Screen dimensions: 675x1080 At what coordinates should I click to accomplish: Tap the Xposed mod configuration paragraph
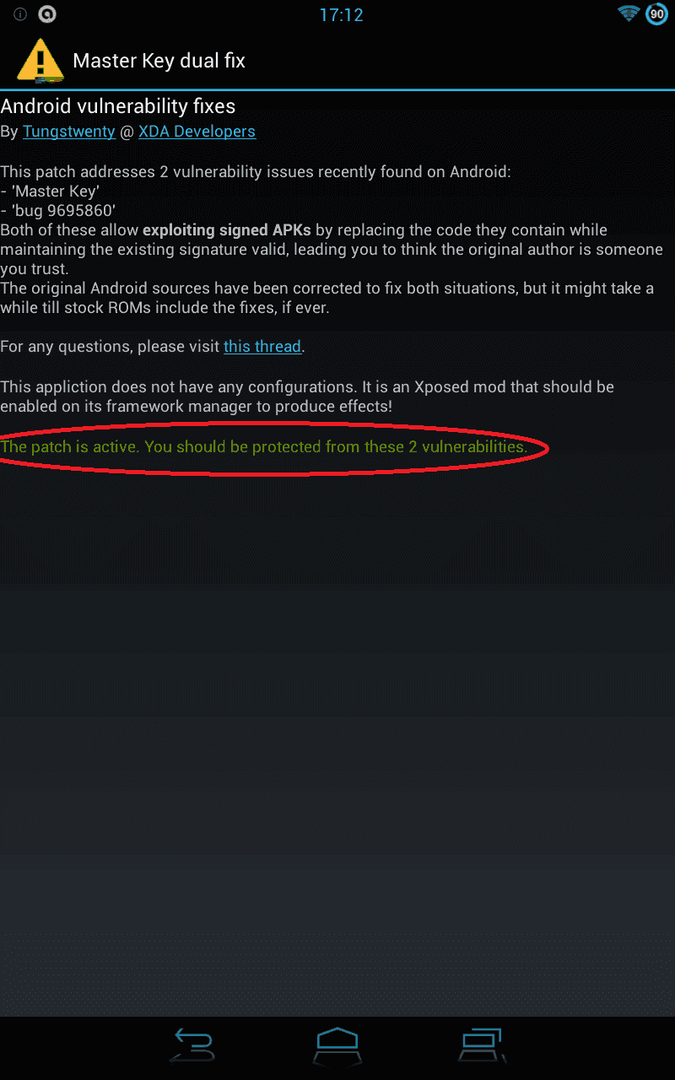(307, 396)
